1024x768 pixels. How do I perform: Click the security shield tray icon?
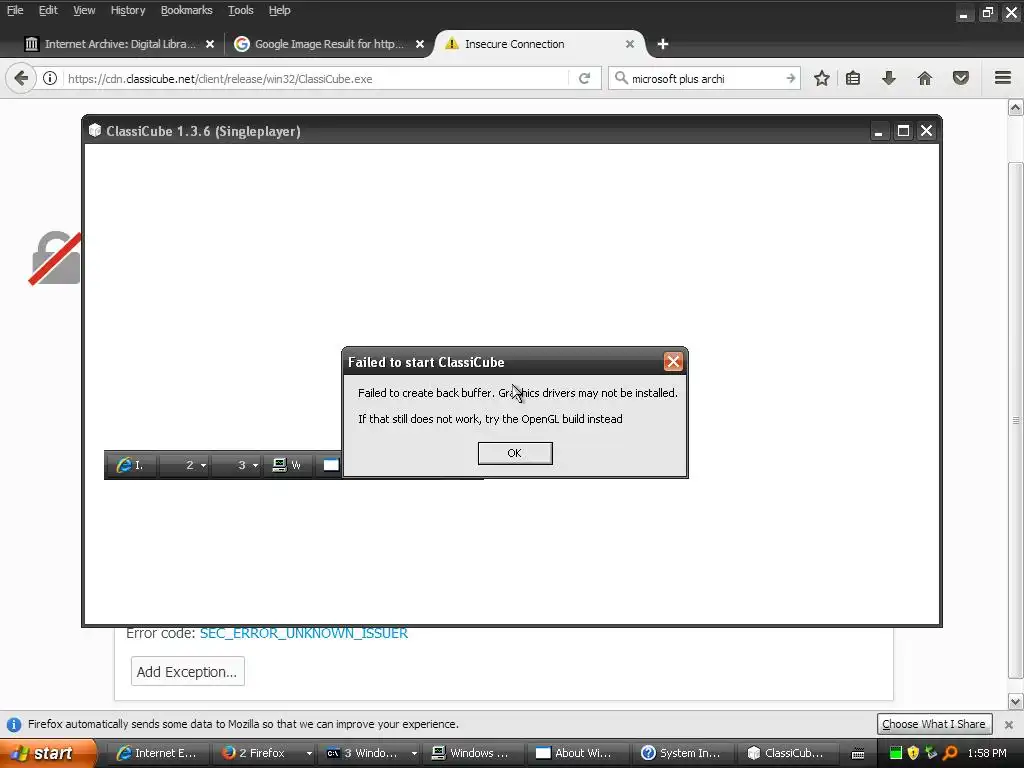click(913, 753)
